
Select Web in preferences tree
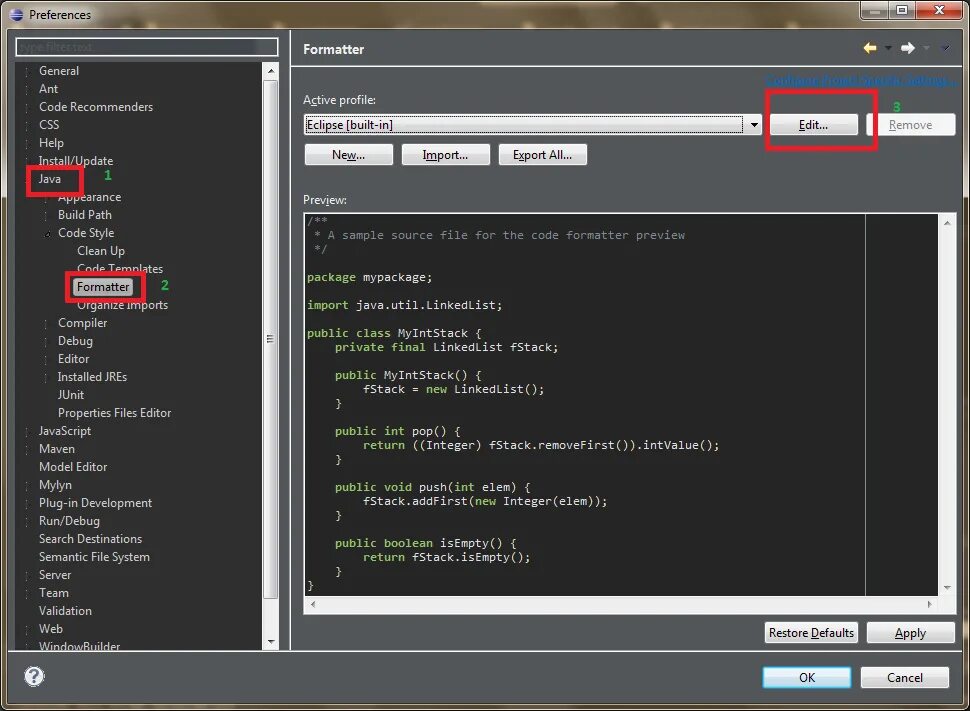51,628
